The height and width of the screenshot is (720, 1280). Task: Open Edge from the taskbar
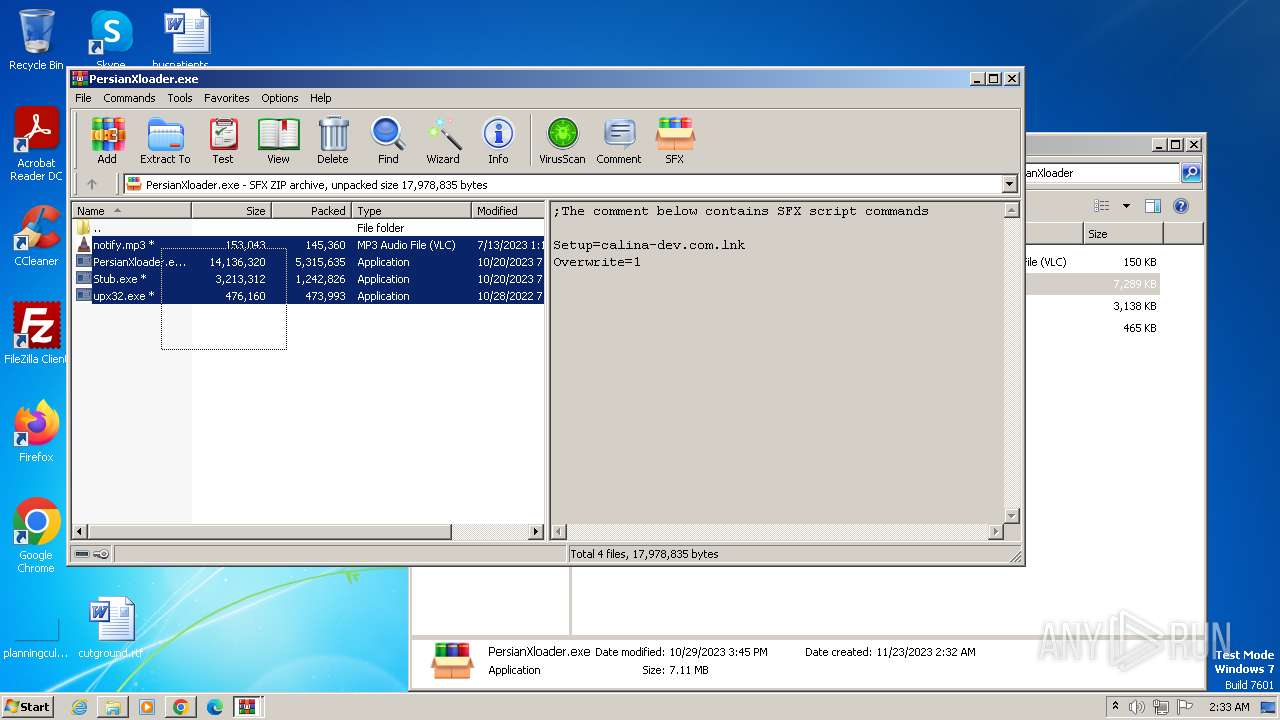coord(215,706)
